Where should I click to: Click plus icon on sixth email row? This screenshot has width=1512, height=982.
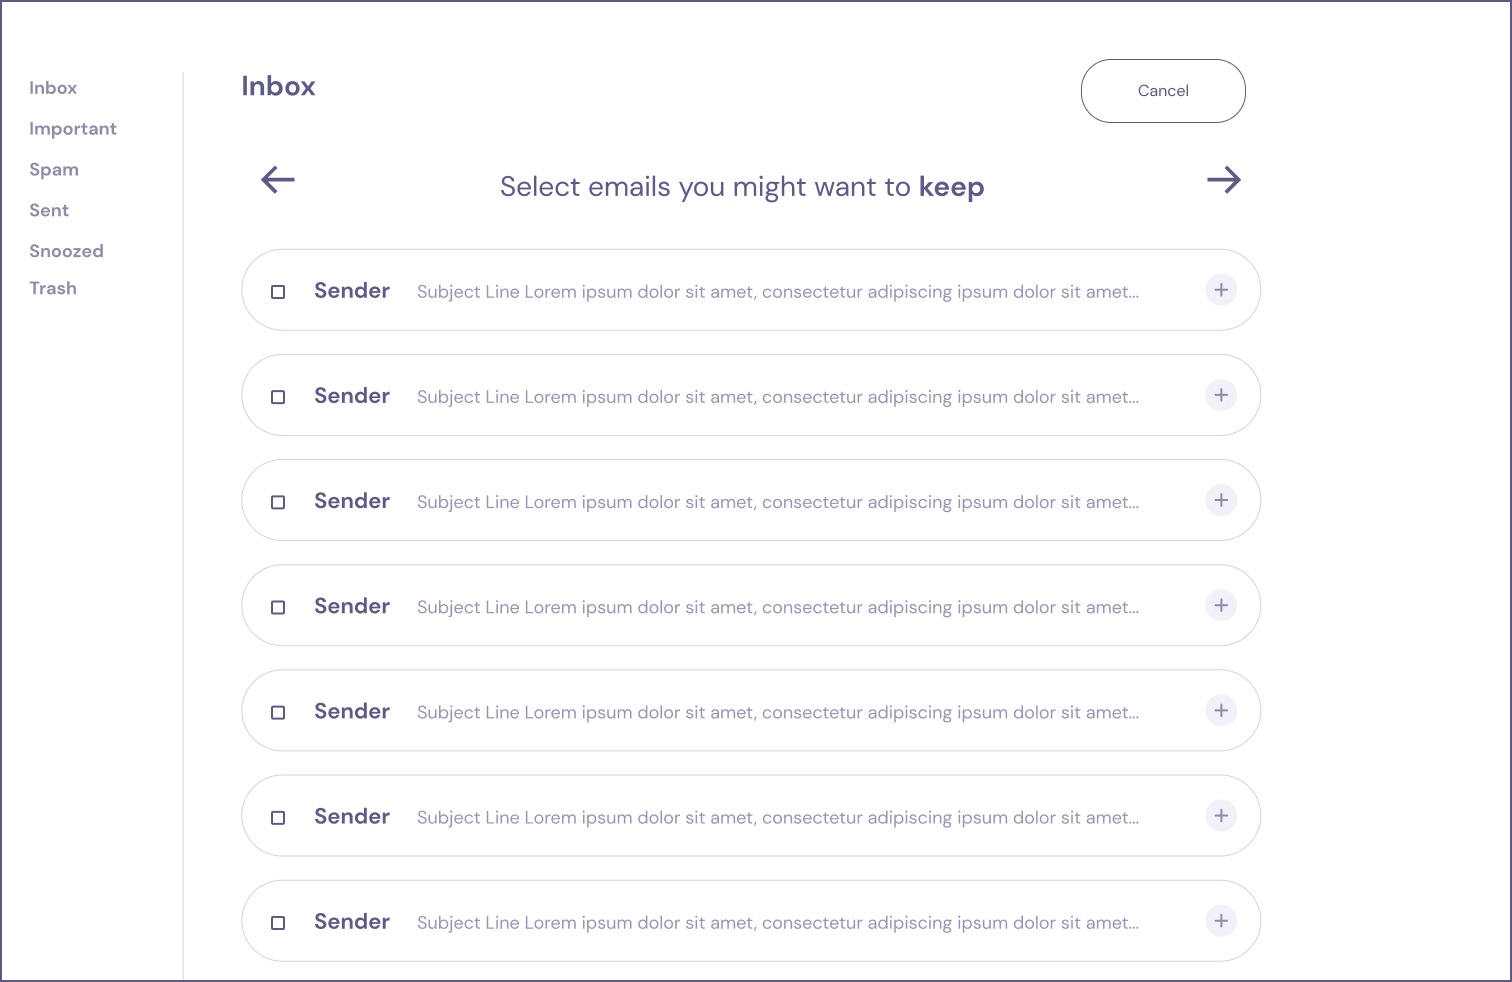[1221, 815]
